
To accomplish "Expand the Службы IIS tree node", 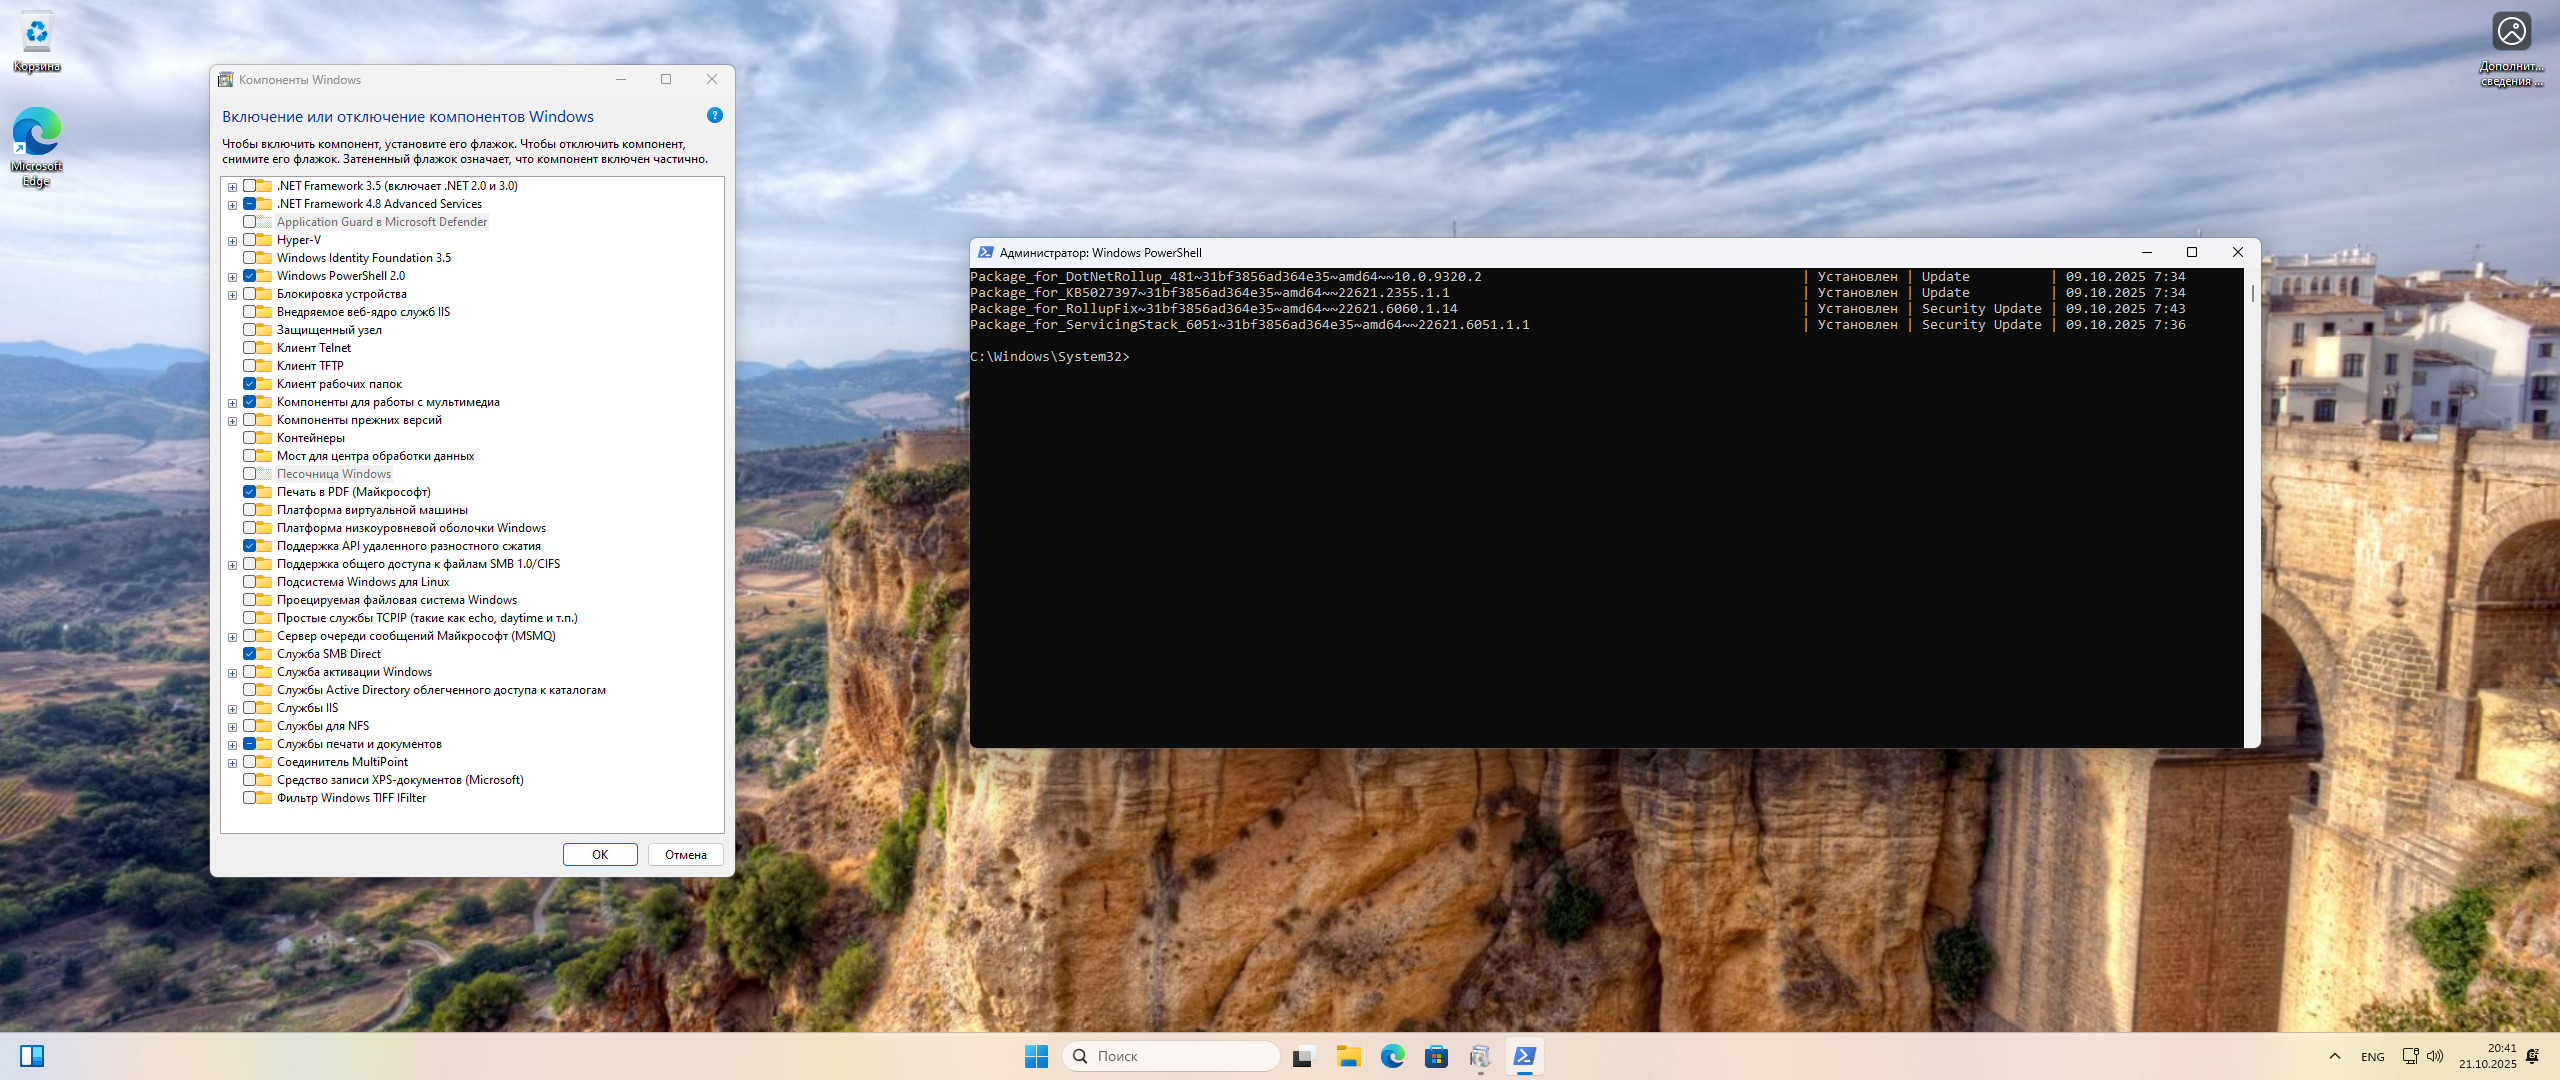I will click(x=232, y=709).
